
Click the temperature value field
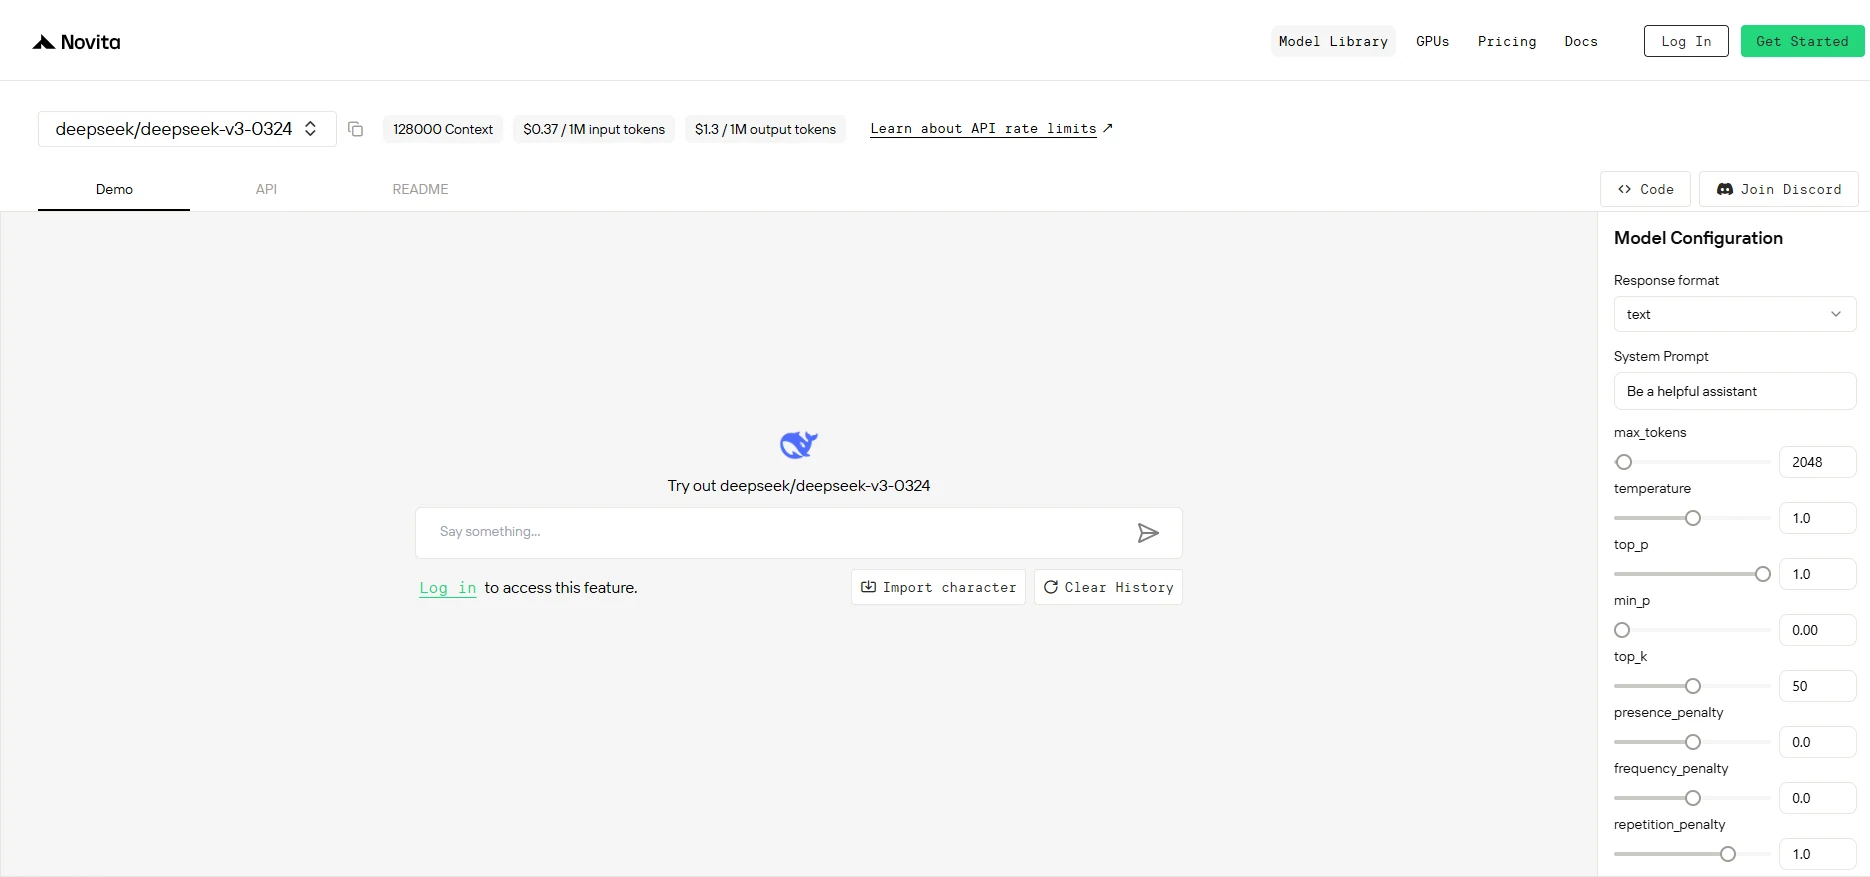[x=1818, y=518]
